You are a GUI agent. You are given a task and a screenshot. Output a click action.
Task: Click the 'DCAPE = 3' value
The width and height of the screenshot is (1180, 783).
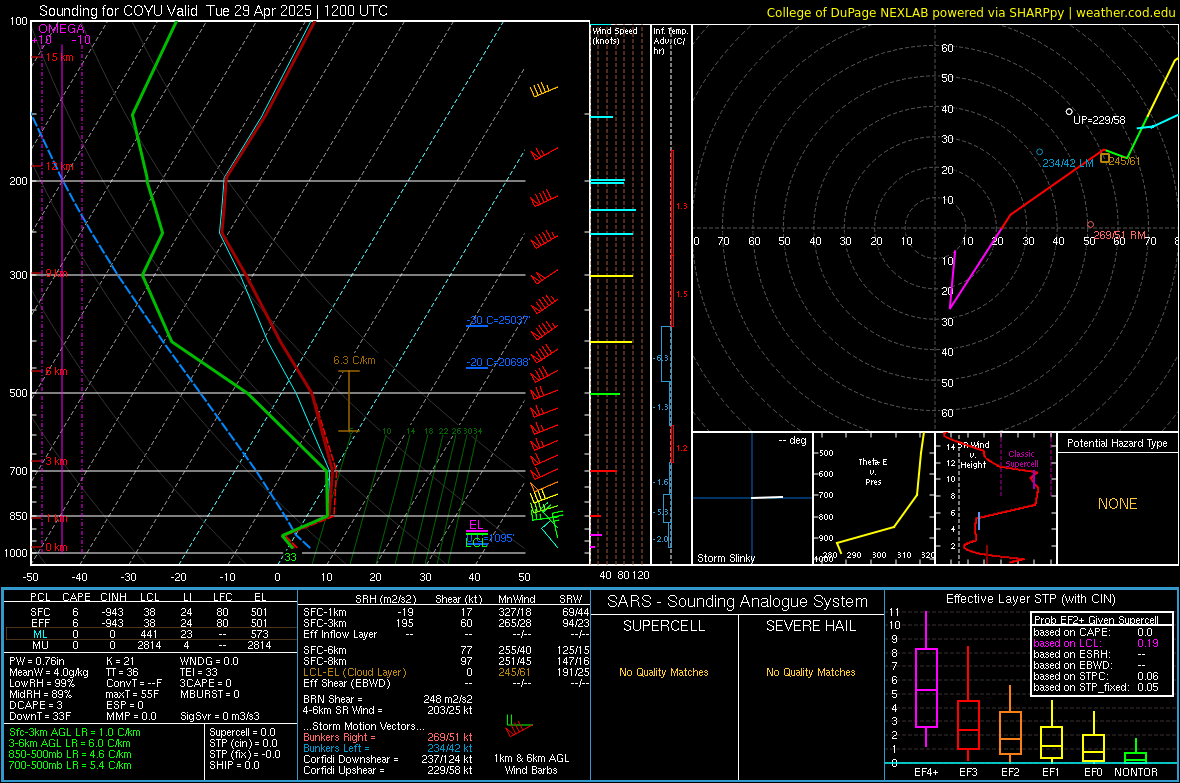36,705
